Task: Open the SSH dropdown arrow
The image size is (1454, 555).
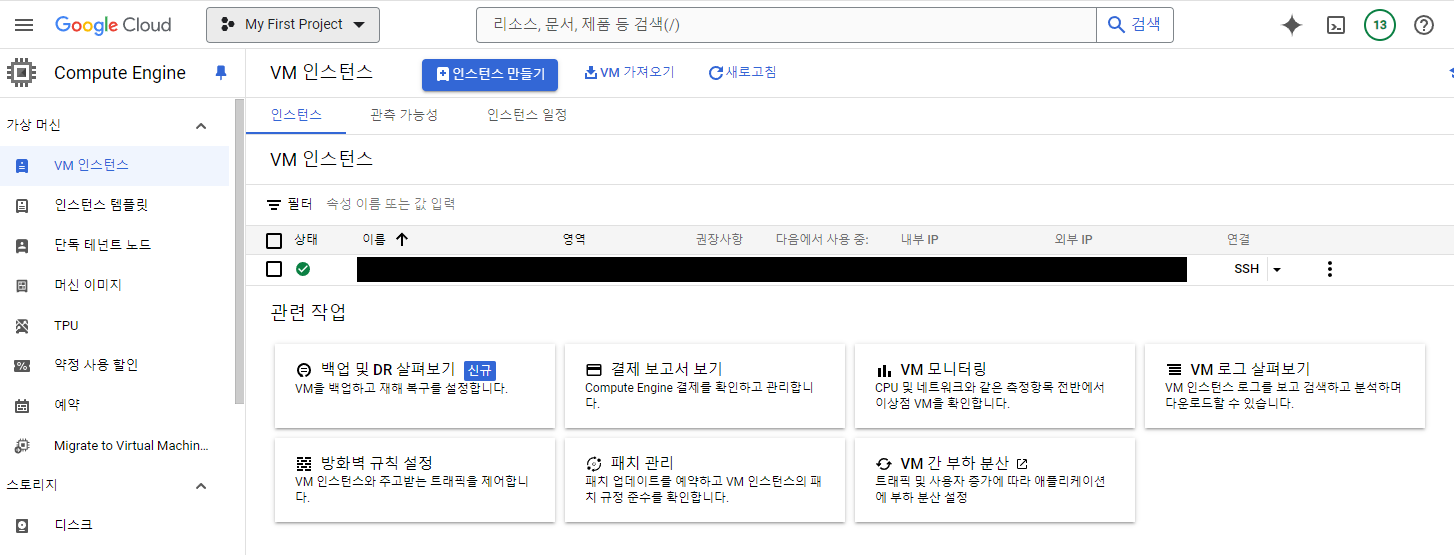Action: tap(1277, 269)
